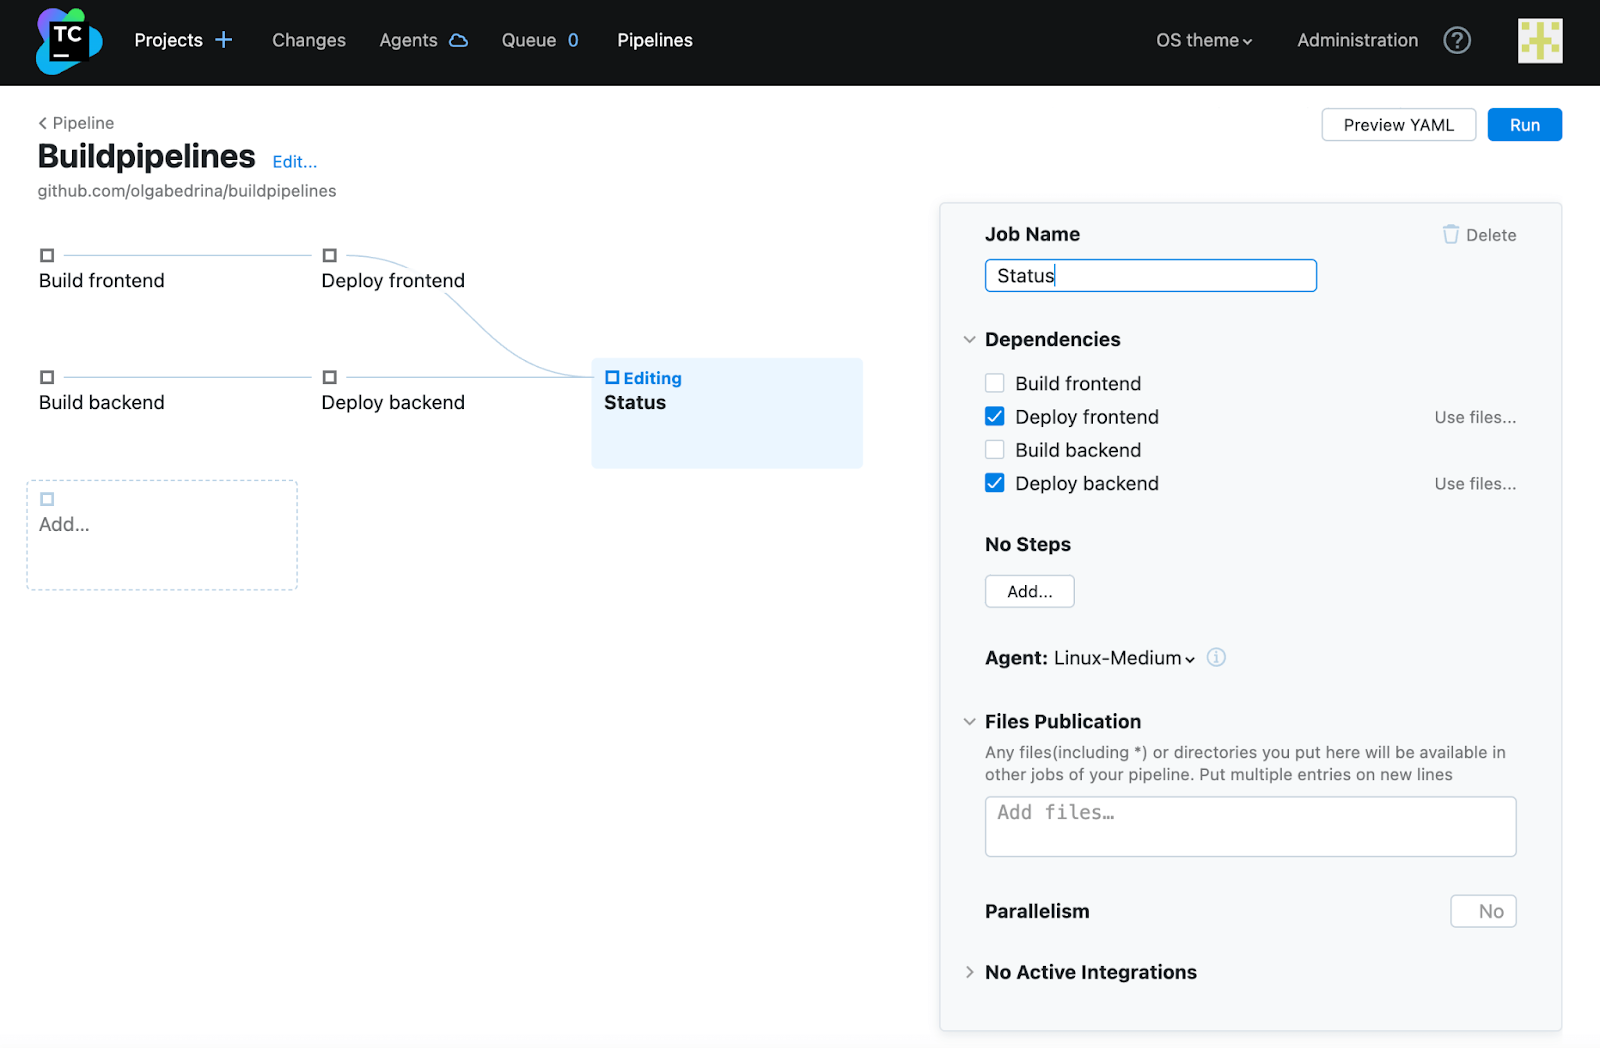Click the Add files text area
Screen dimensions: 1600x1048
1250,826
